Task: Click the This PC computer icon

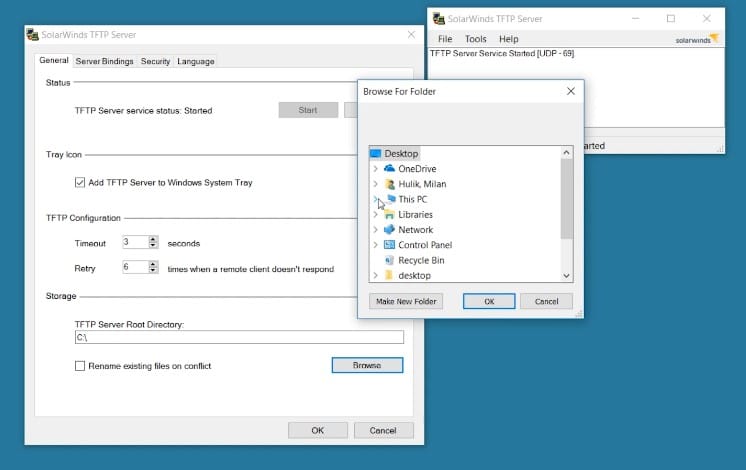Action: pos(391,198)
